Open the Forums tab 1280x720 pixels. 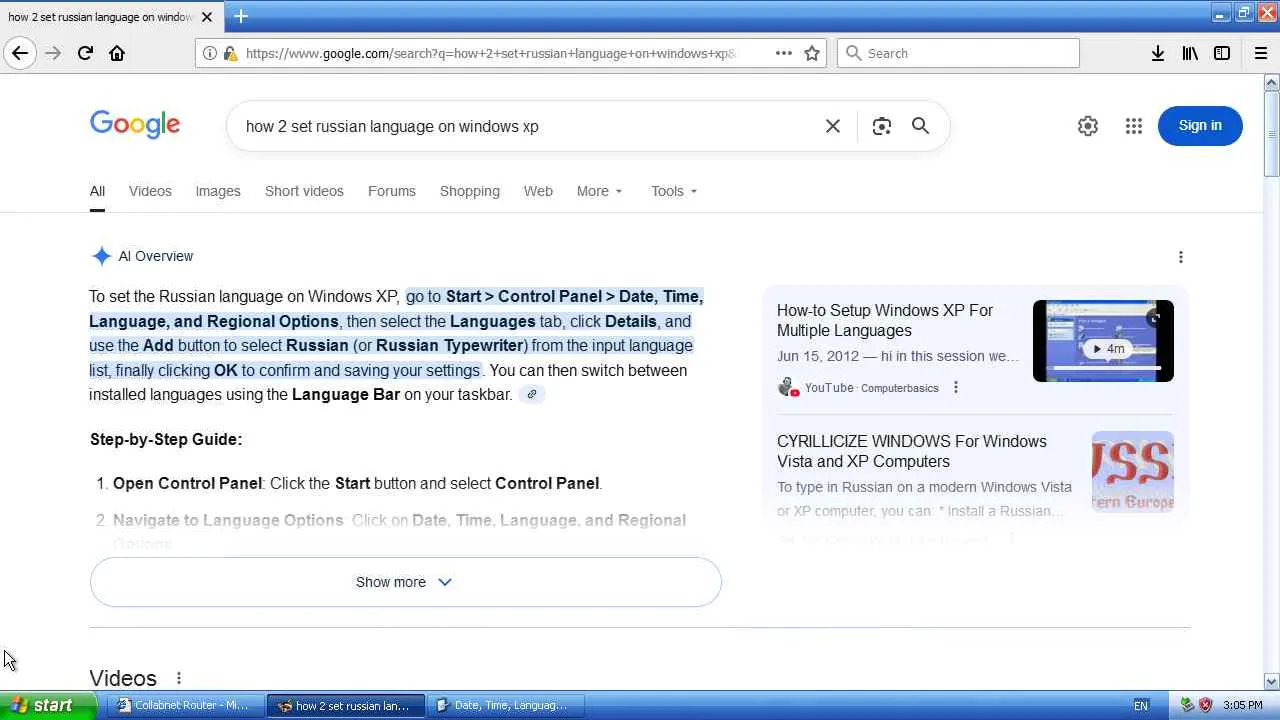click(x=392, y=191)
